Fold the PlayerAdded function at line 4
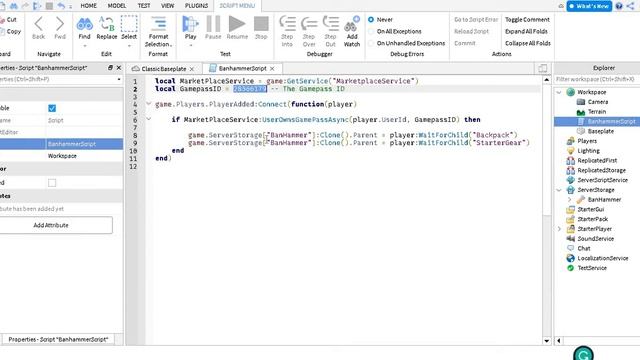The width and height of the screenshot is (640, 360). click(149, 104)
